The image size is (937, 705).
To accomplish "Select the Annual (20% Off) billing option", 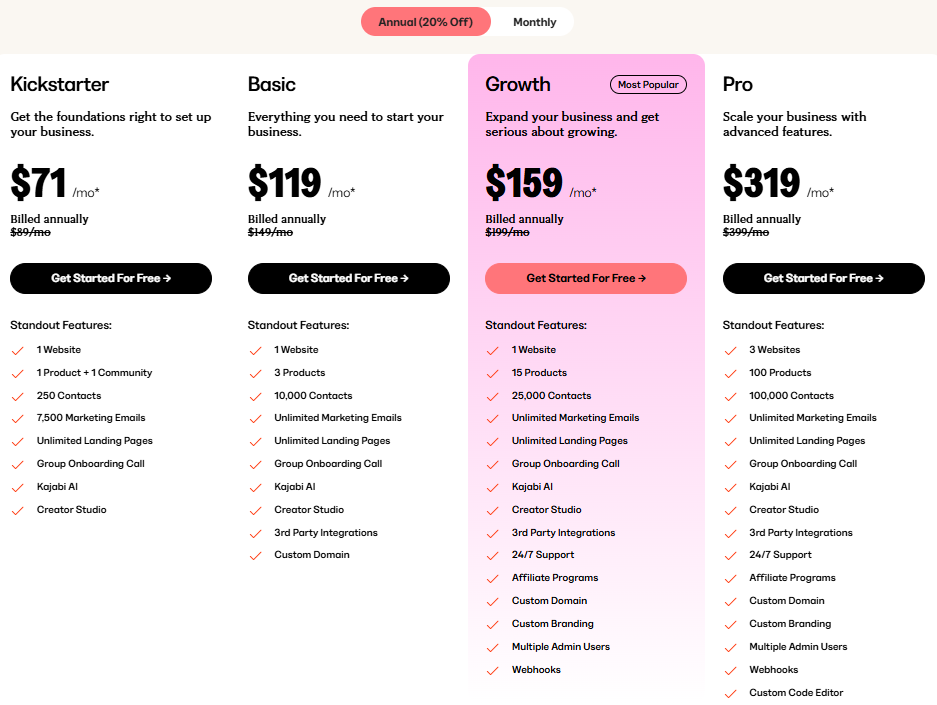I will point(425,21).
